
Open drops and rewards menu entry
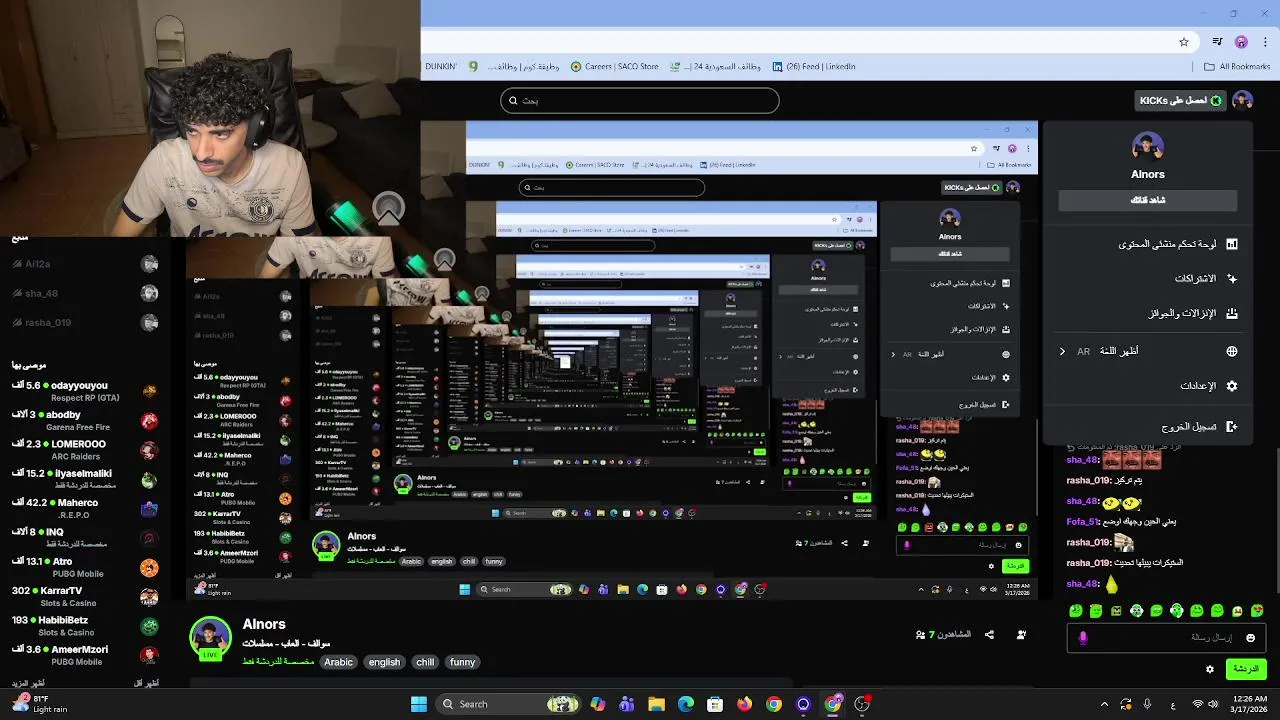click(x=1148, y=313)
